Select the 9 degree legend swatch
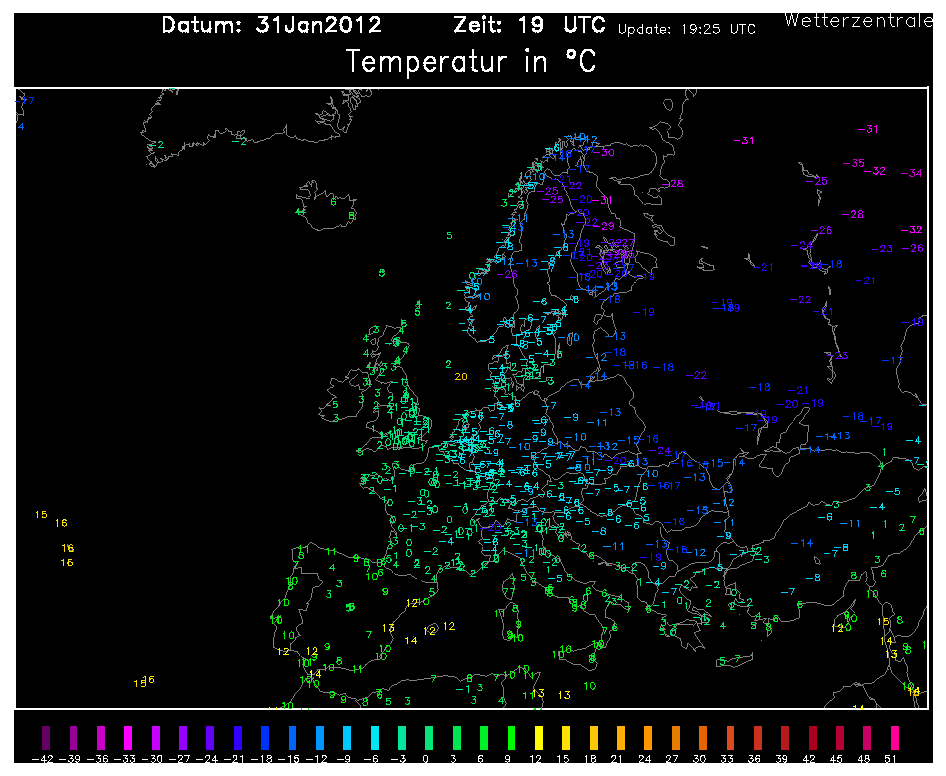 point(512,737)
